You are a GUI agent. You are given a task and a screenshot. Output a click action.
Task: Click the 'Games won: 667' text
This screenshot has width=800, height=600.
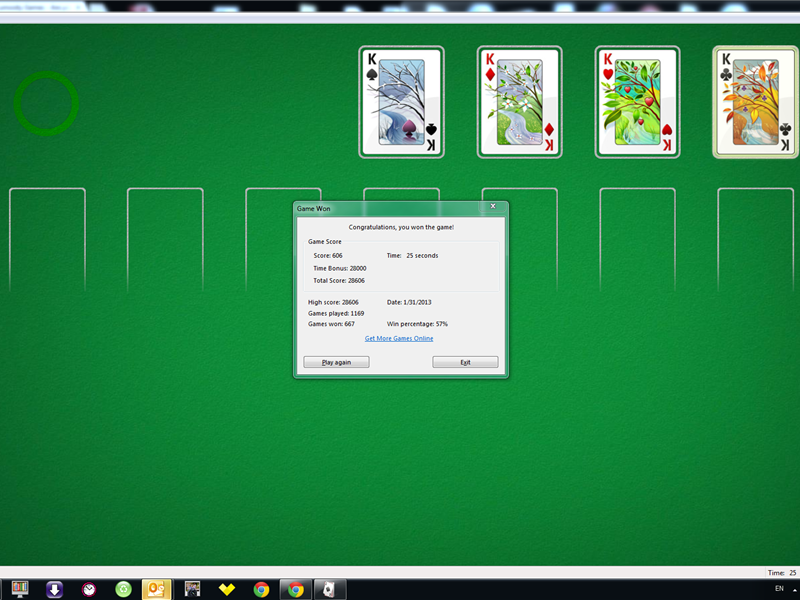tap(331, 324)
